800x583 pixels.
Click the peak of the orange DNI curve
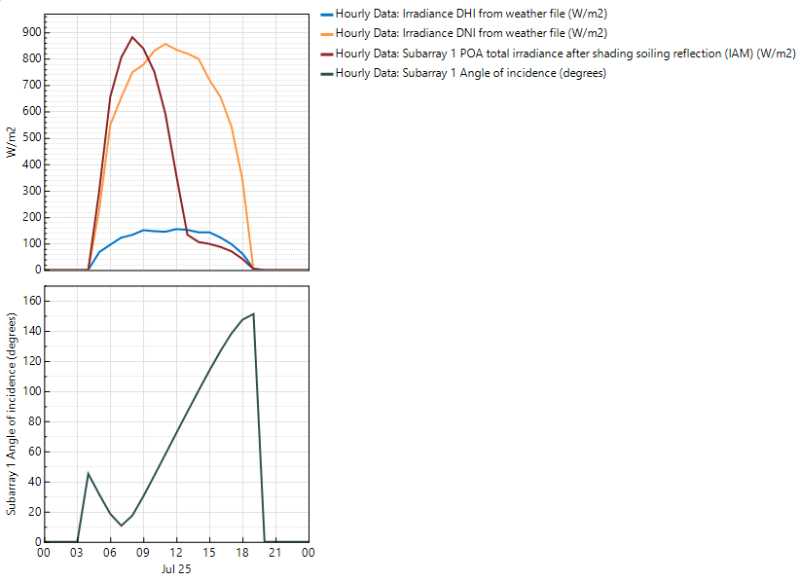point(165,44)
